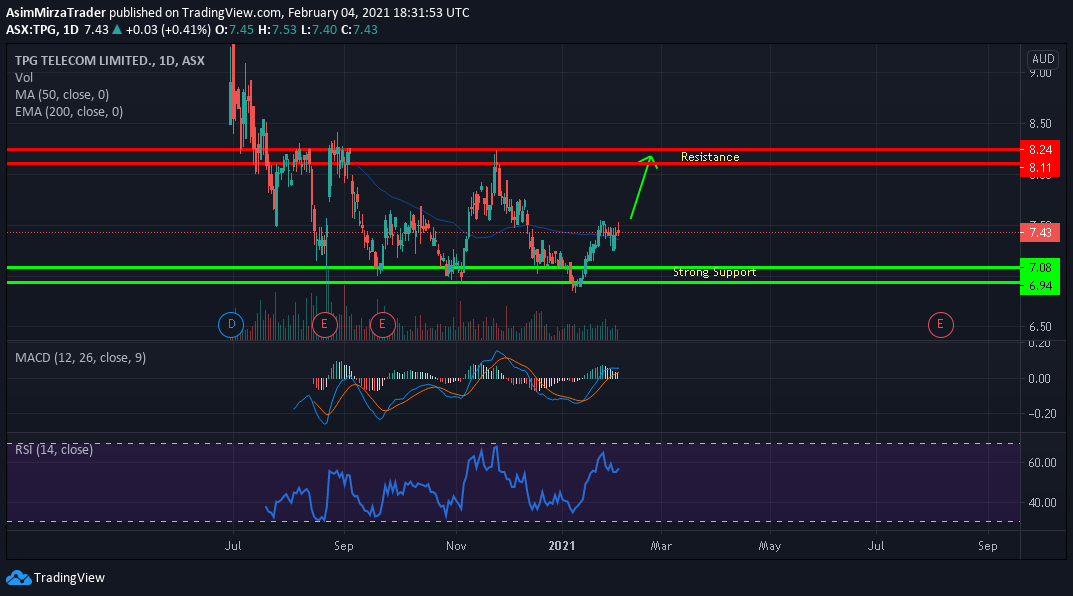This screenshot has height=596, width=1073.
Task: Select the 8.11 resistance price label
Action: pyautogui.click(x=1040, y=168)
